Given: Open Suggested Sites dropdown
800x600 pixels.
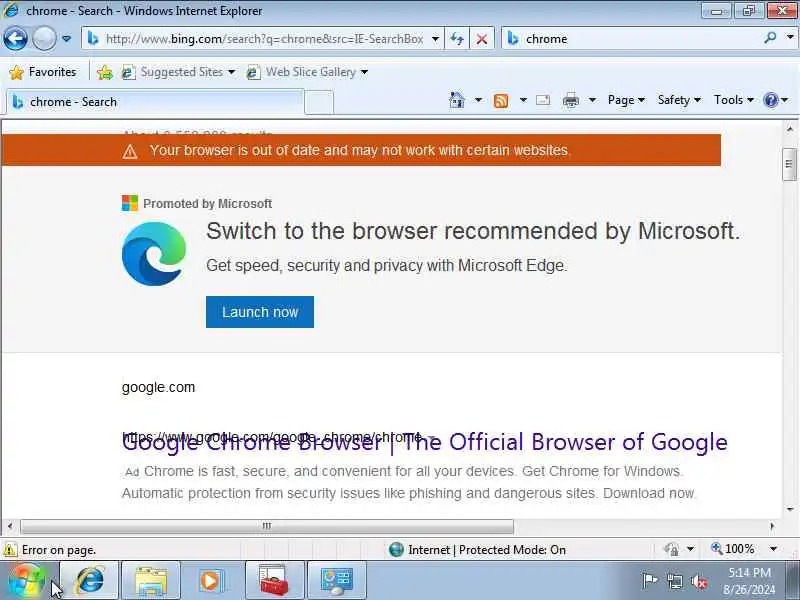Looking at the screenshot, I should (179, 72).
